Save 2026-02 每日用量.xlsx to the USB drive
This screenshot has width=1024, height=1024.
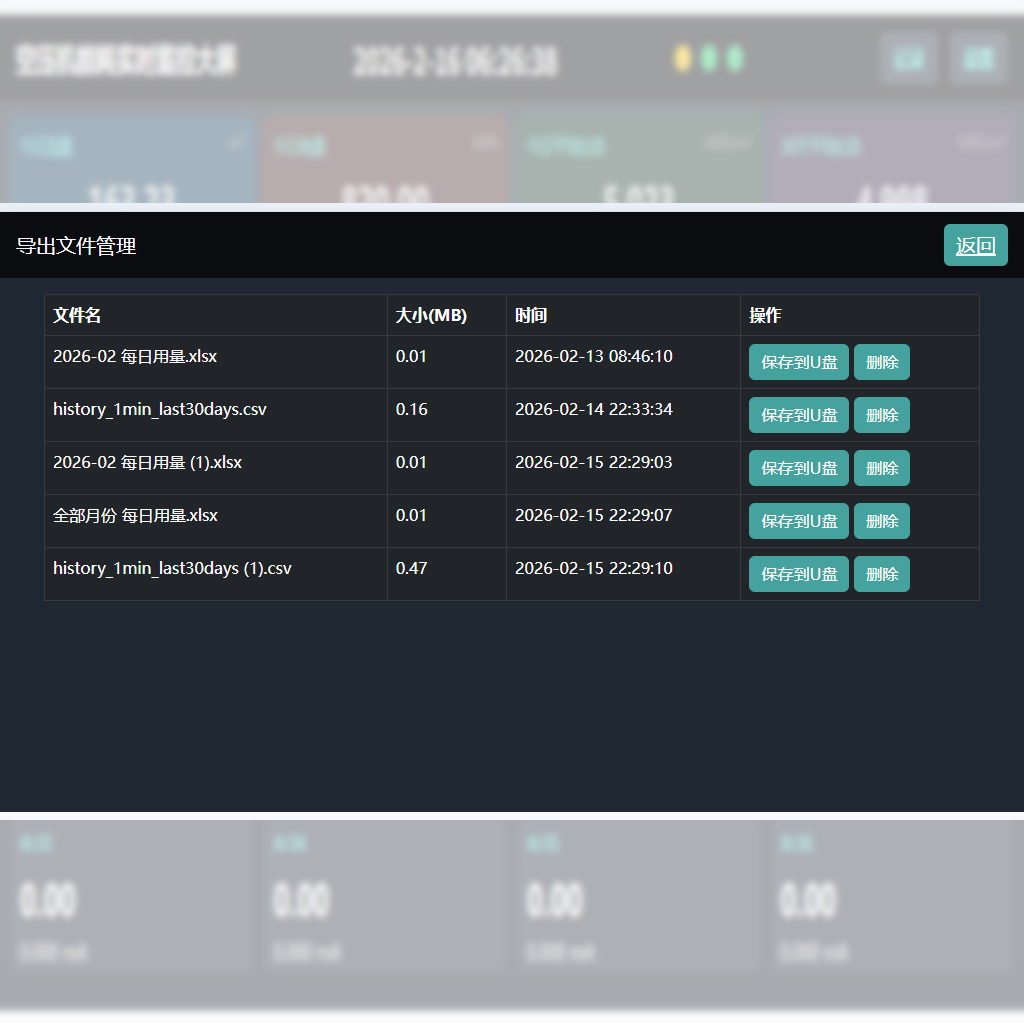click(799, 362)
